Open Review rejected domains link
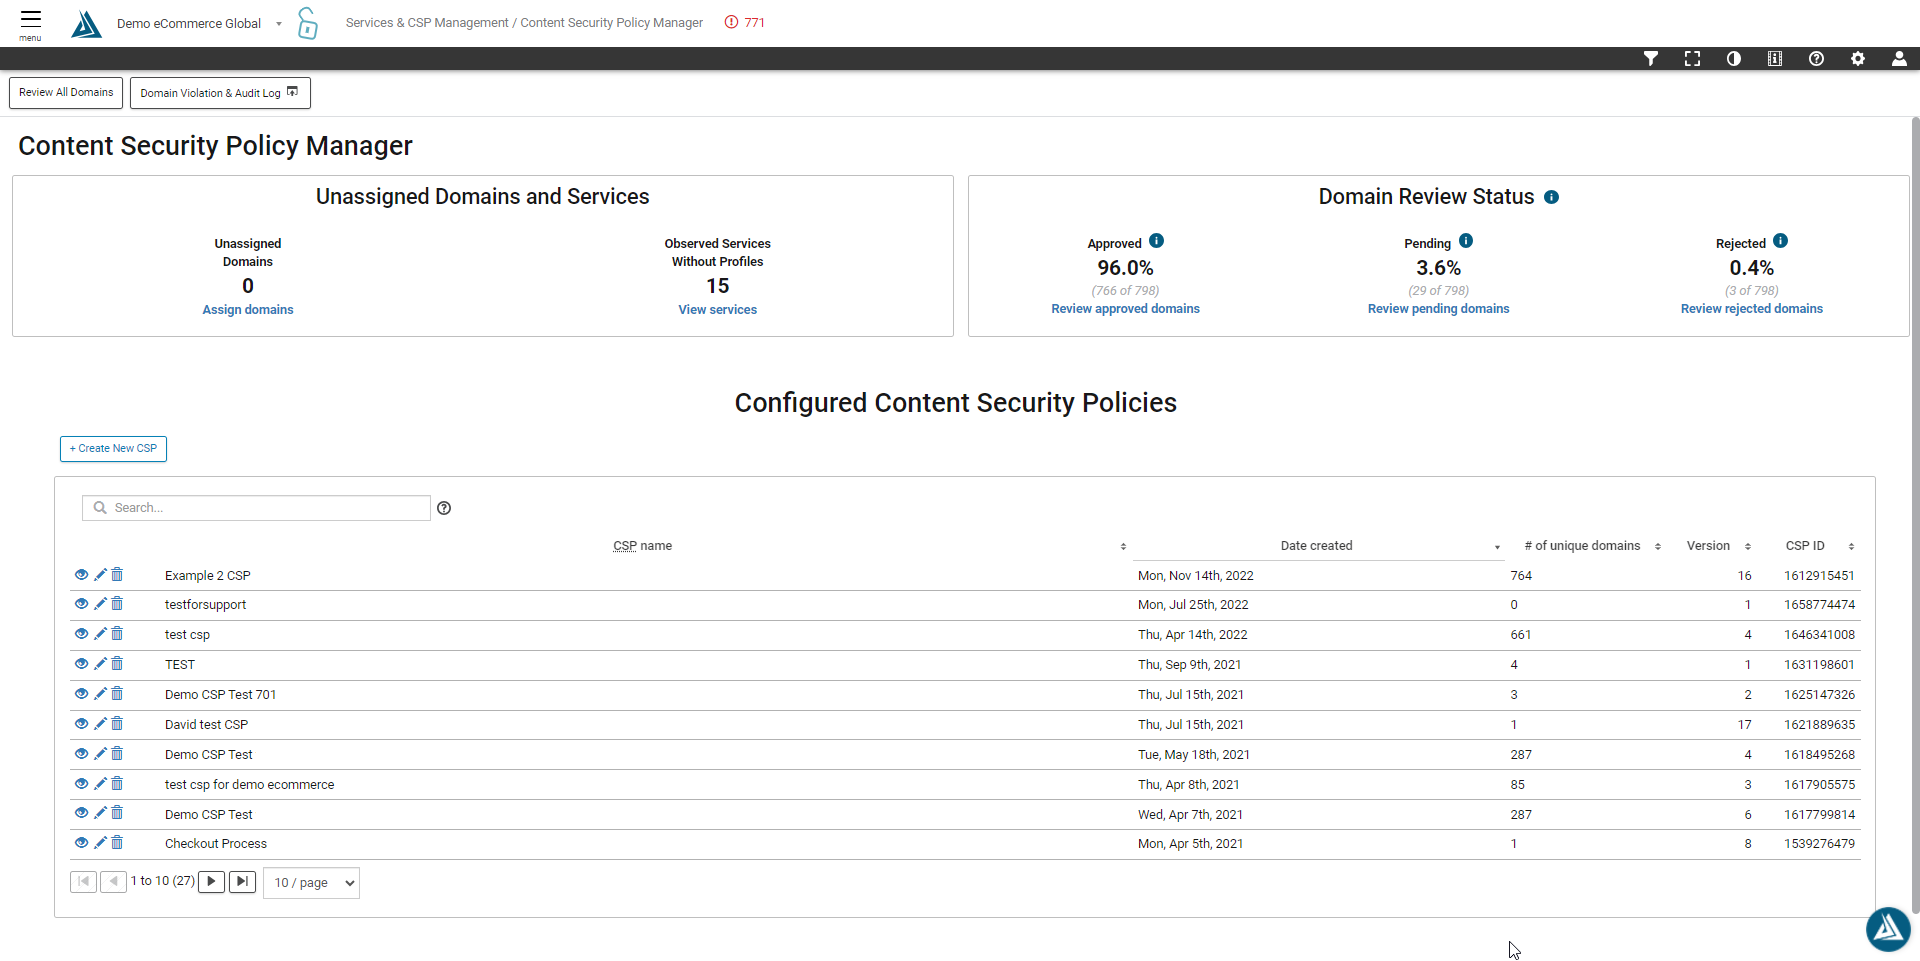Viewport: 1920px width, 961px height. [1751, 309]
